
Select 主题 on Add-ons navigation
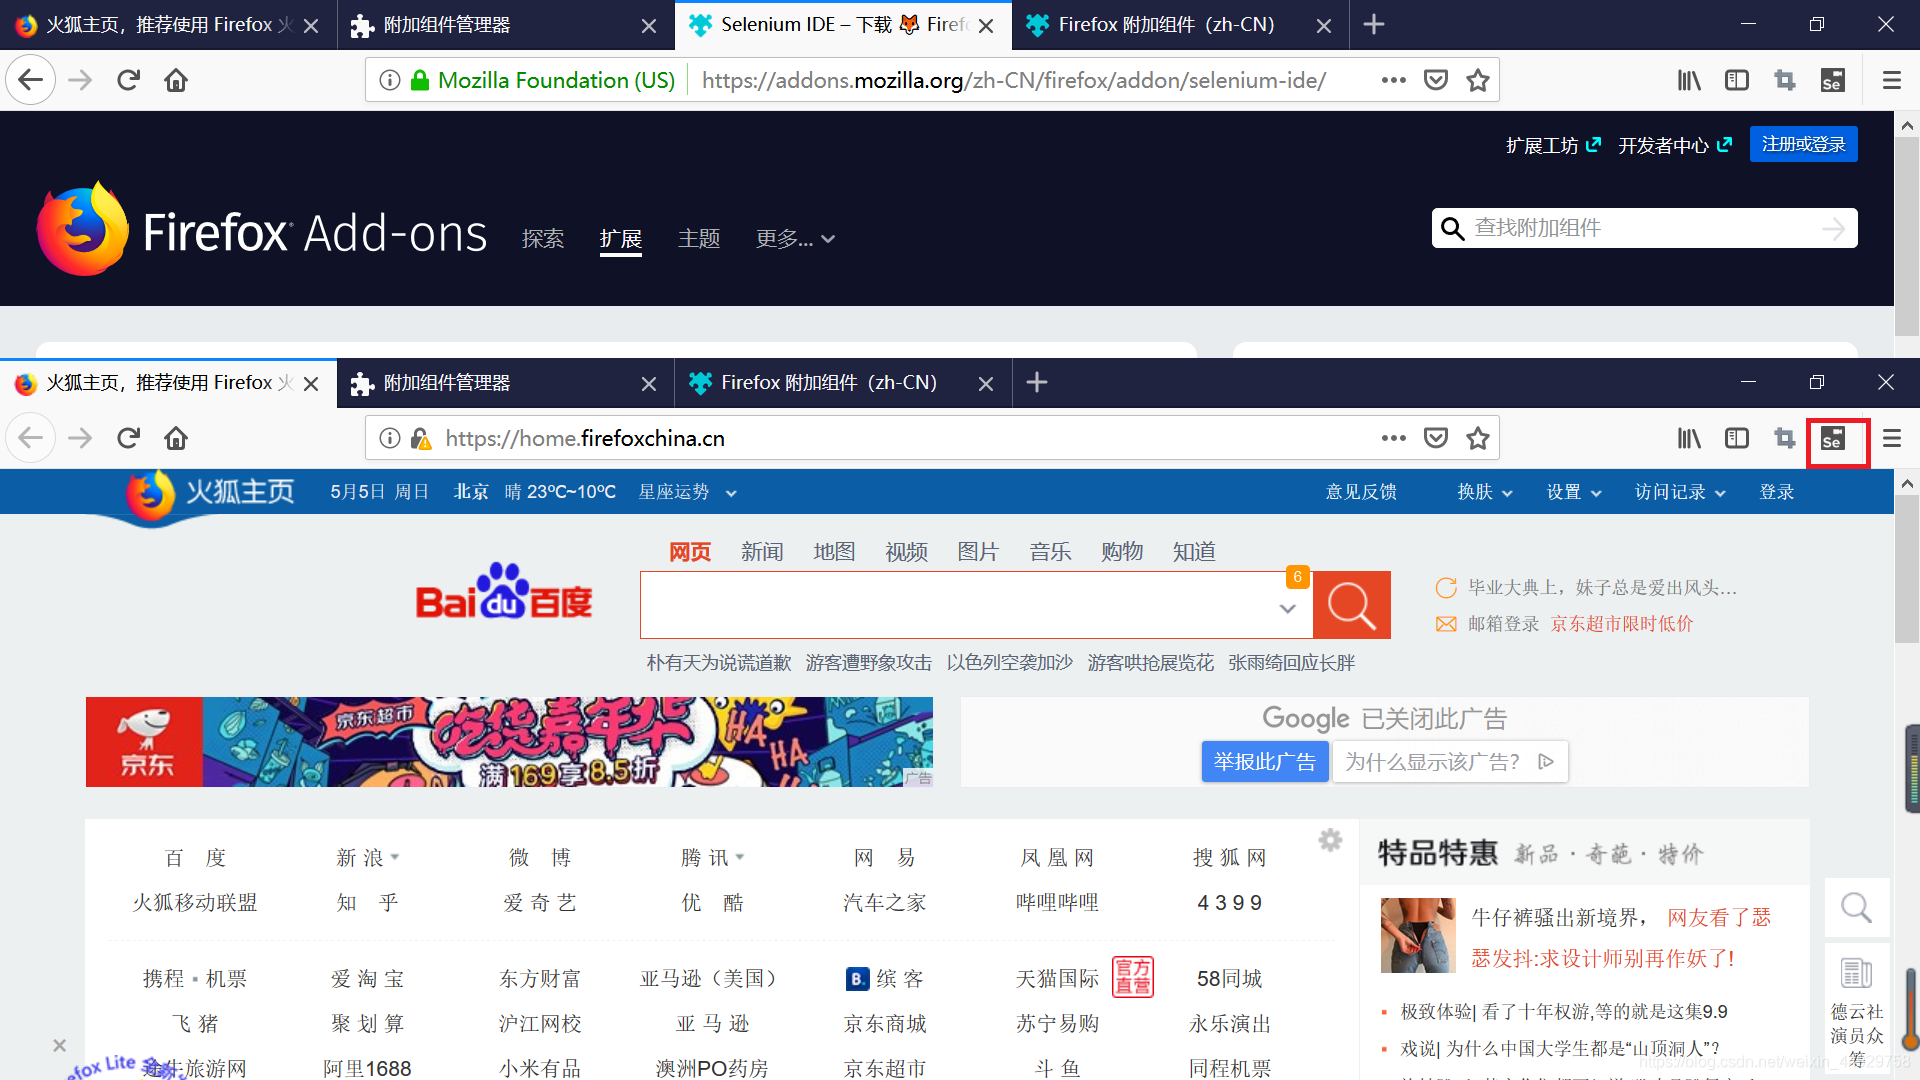(699, 239)
